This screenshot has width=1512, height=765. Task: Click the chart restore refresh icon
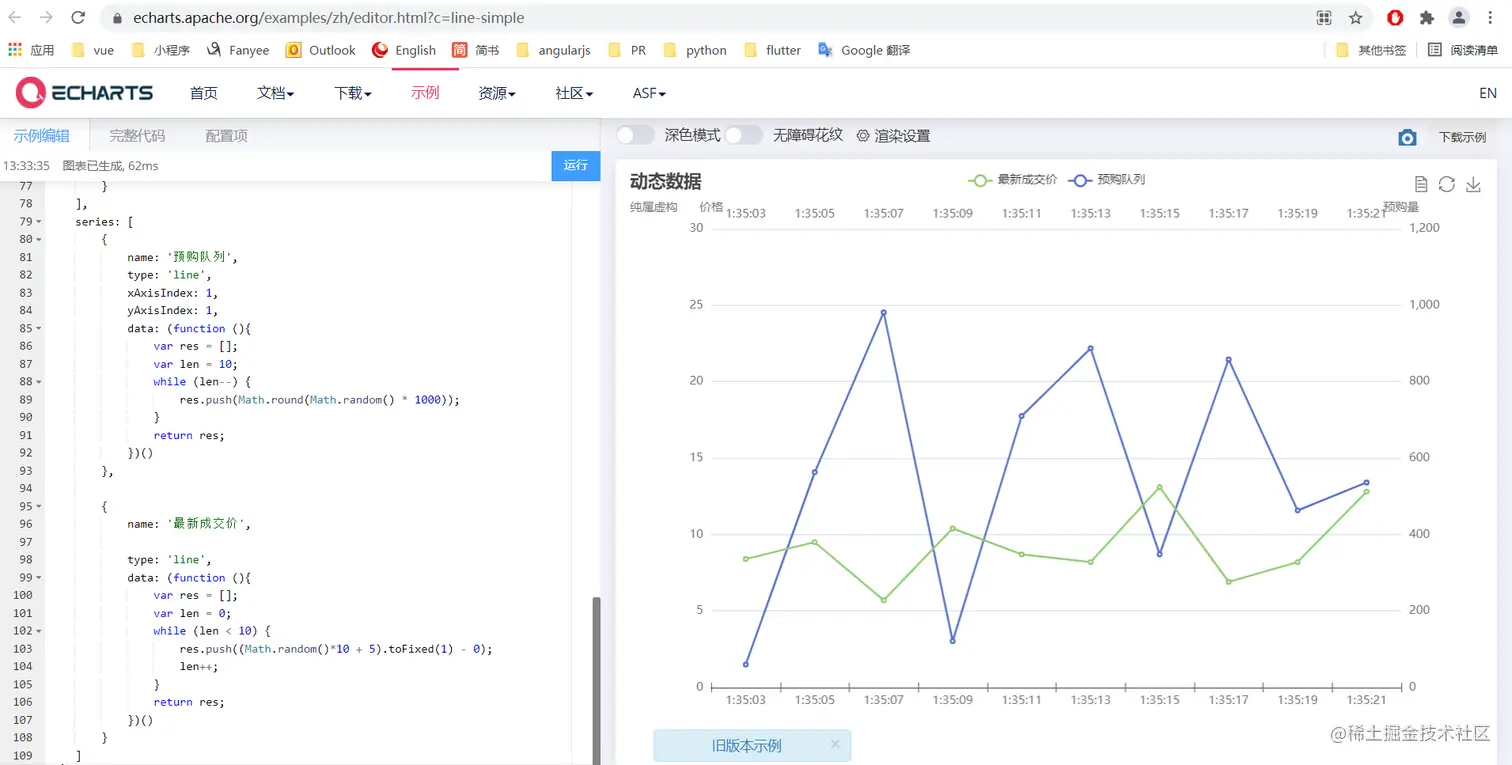click(1446, 184)
